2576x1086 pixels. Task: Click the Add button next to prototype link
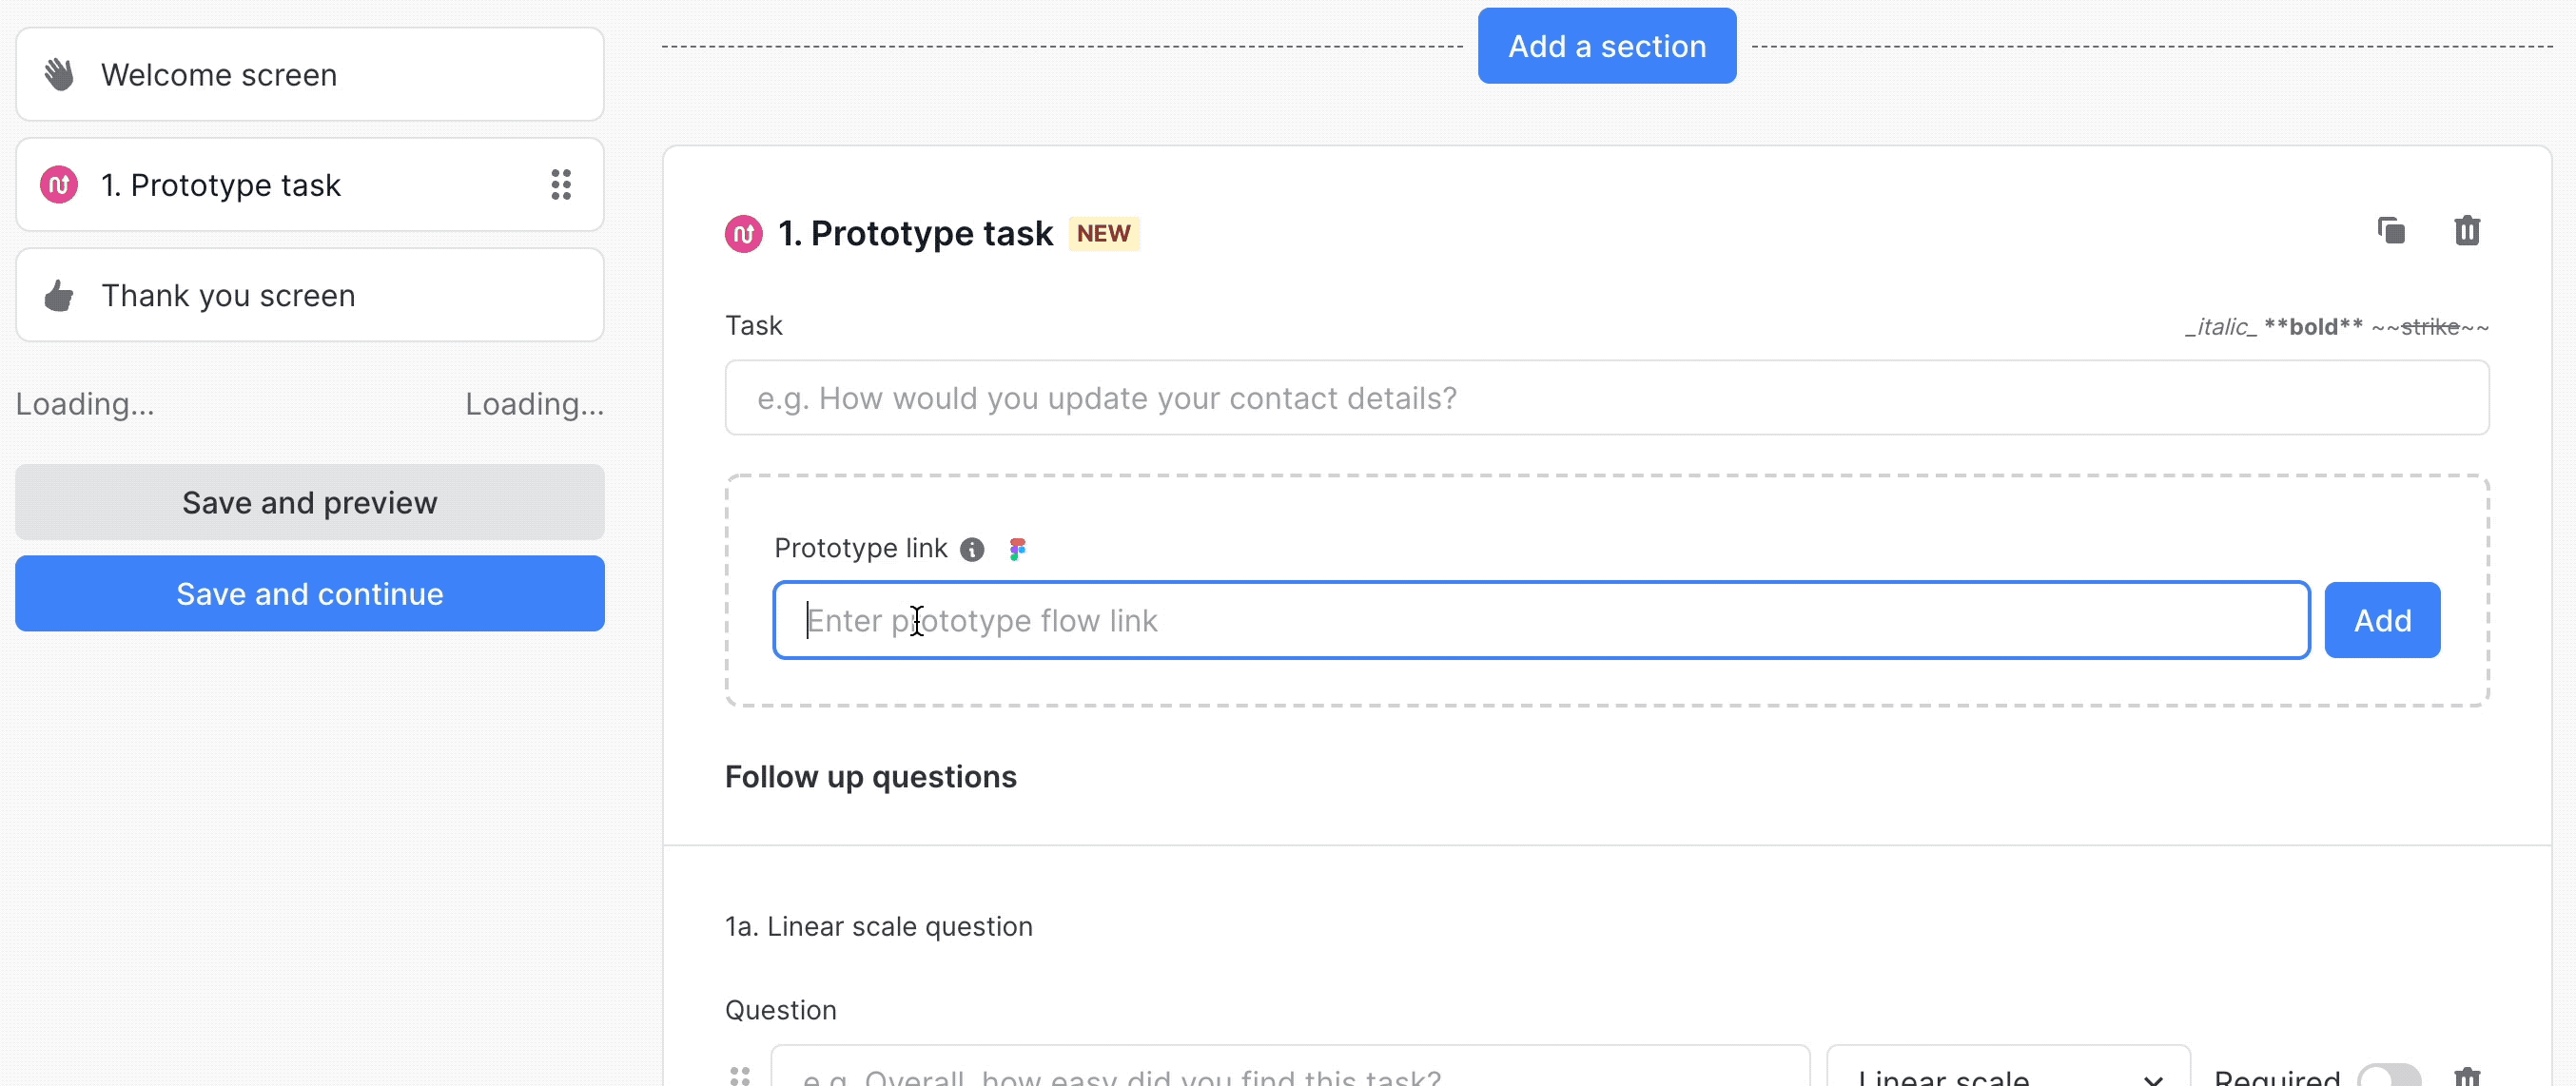(2381, 620)
